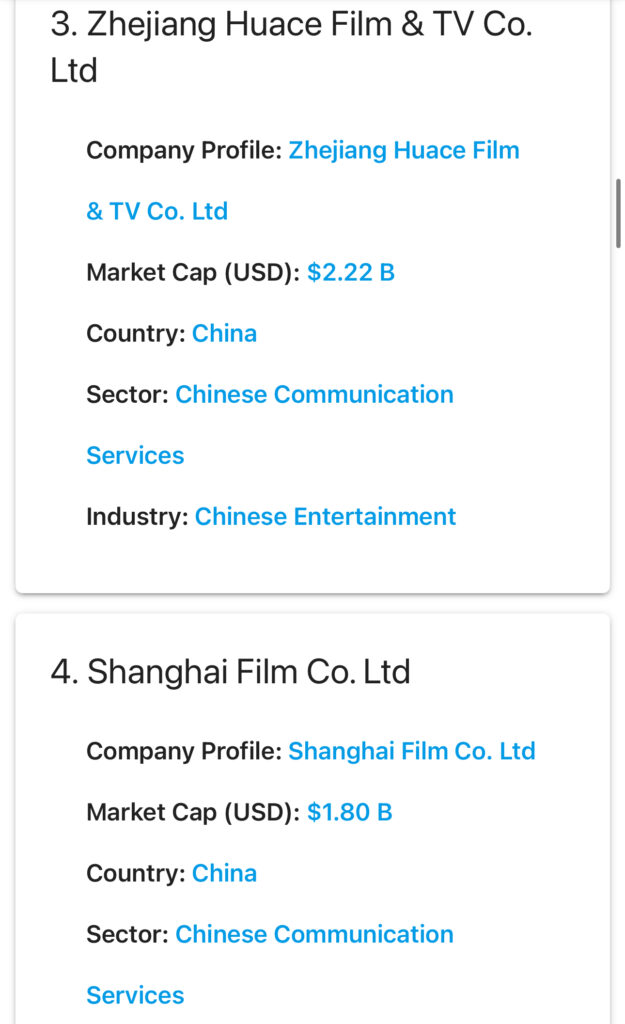
Task: Click the "Sector:" label in Zhejiang Huace card
Action: (127, 394)
